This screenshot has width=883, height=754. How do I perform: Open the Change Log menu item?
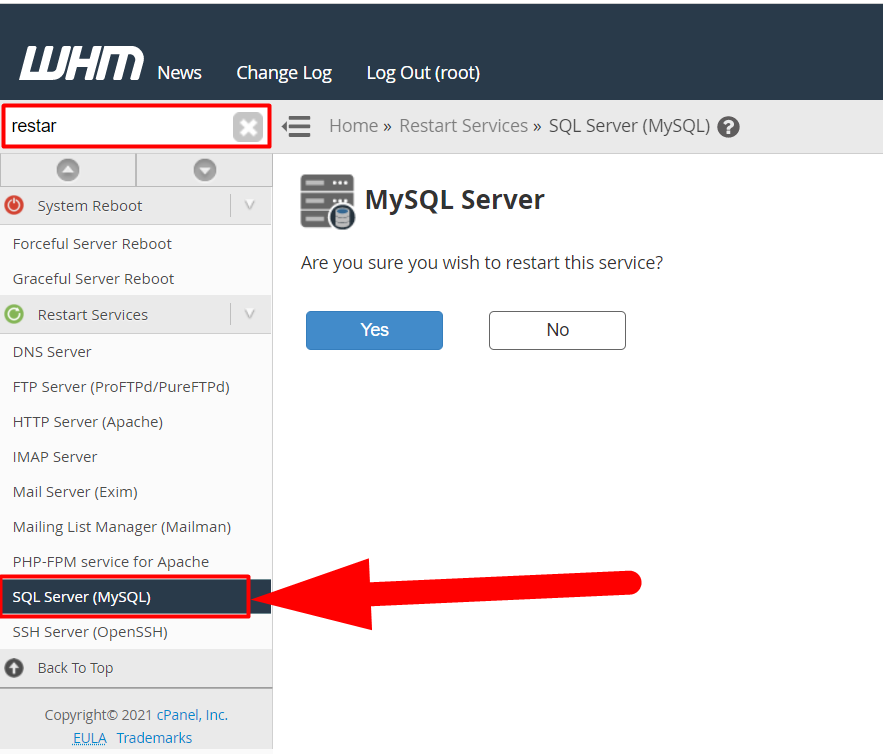pyautogui.click(x=284, y=73)
